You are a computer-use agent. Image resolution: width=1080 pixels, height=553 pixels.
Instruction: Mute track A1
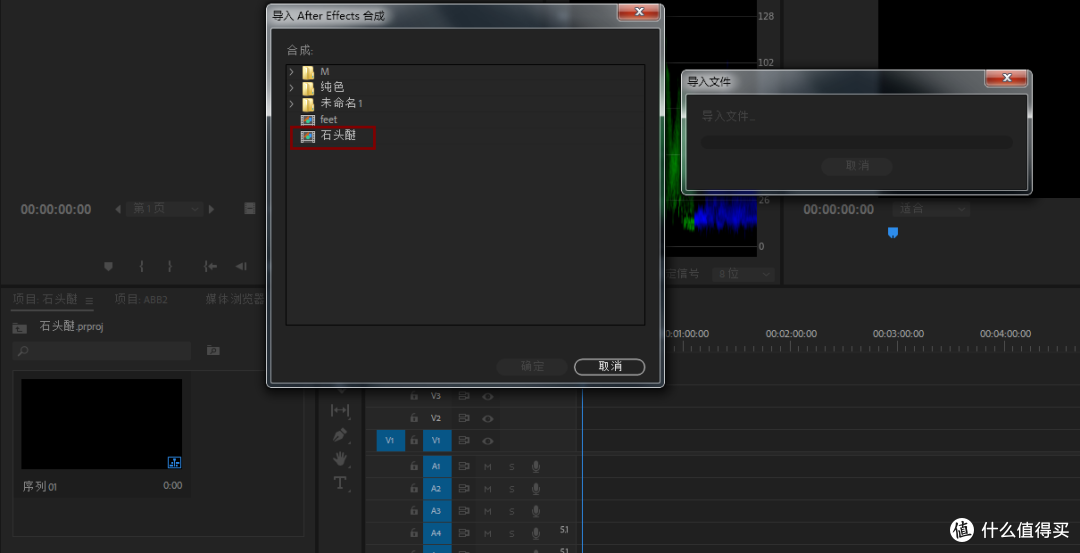point(488,467)
